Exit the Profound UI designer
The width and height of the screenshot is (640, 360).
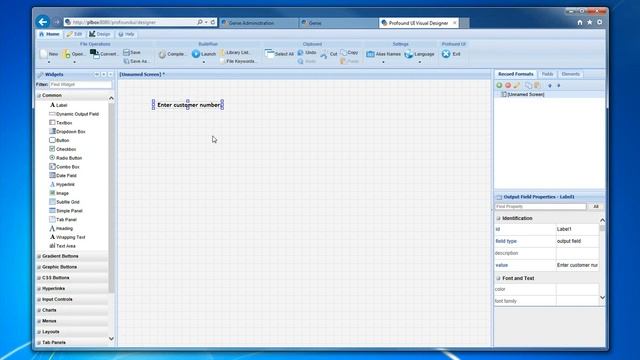(x=451, y=54)
